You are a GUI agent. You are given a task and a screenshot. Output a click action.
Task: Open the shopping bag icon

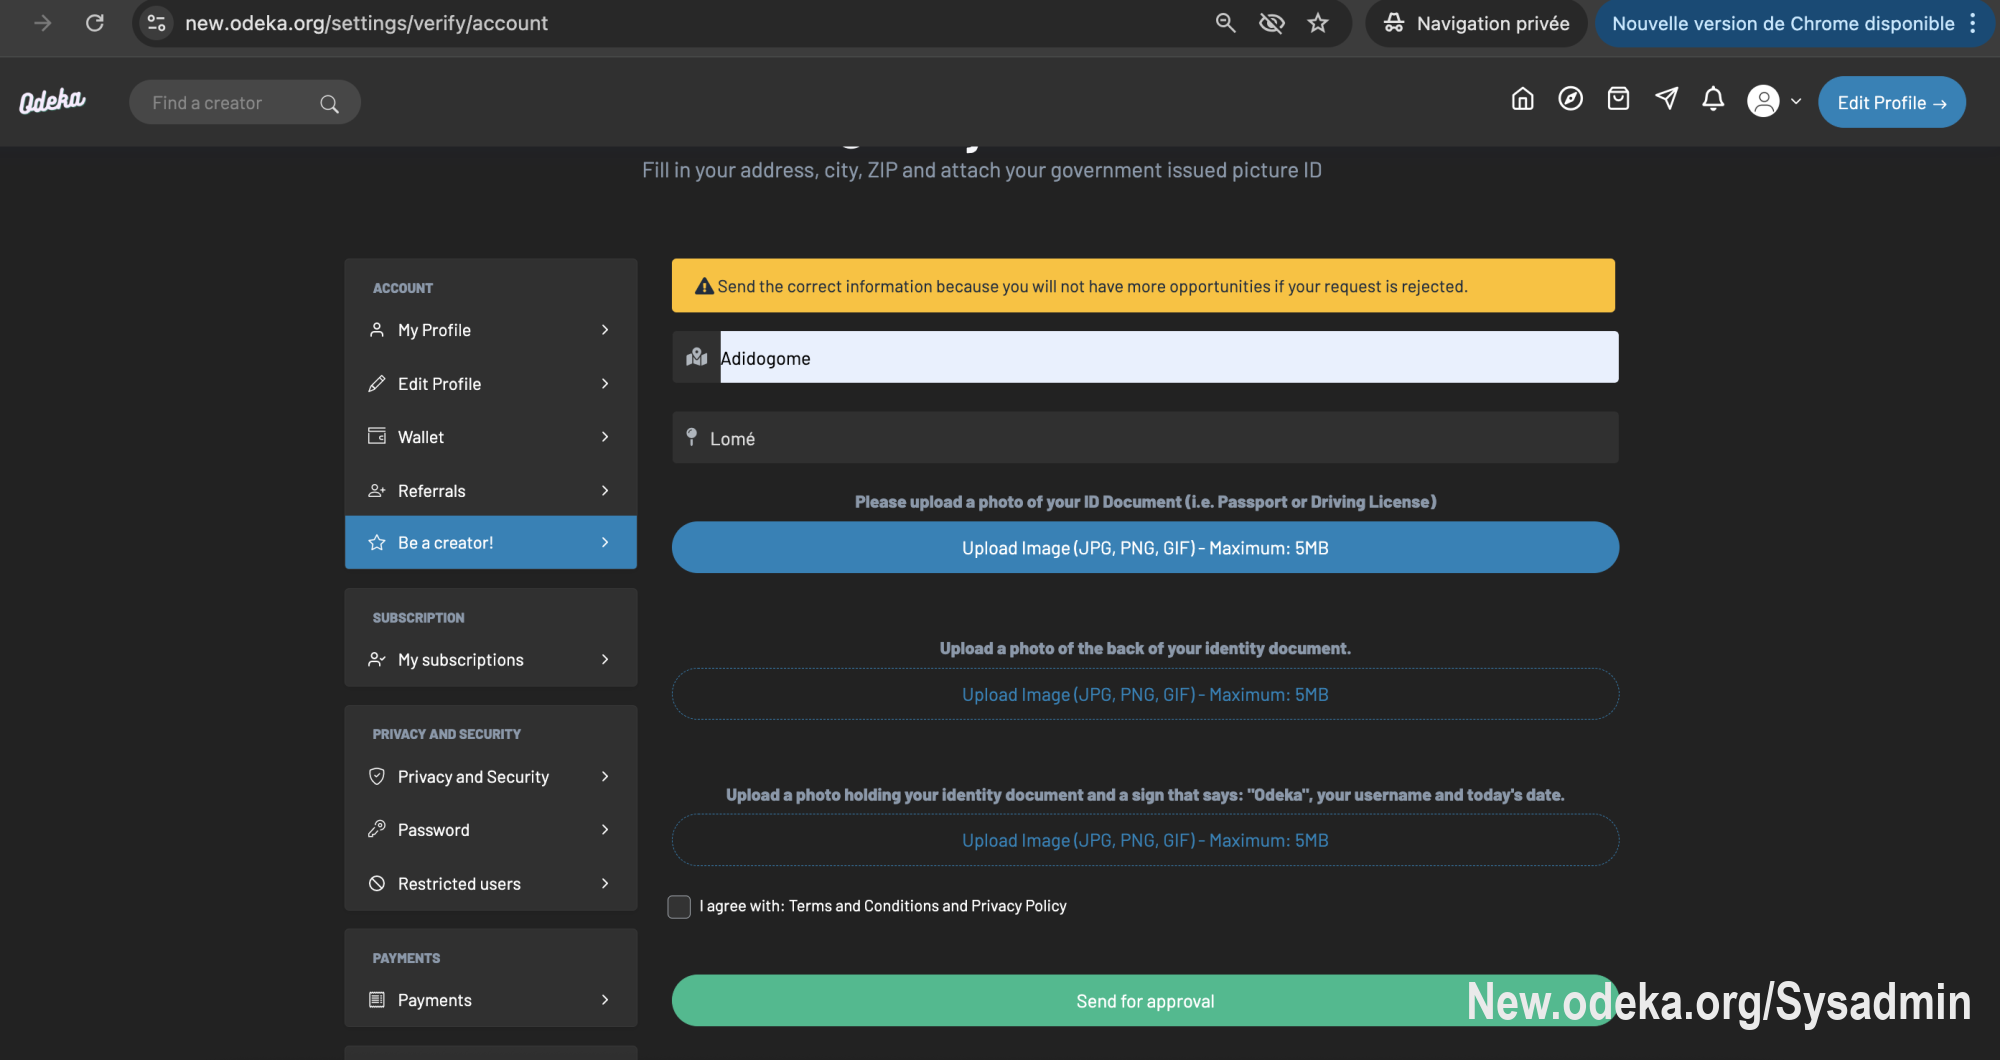click(1618, 99)
